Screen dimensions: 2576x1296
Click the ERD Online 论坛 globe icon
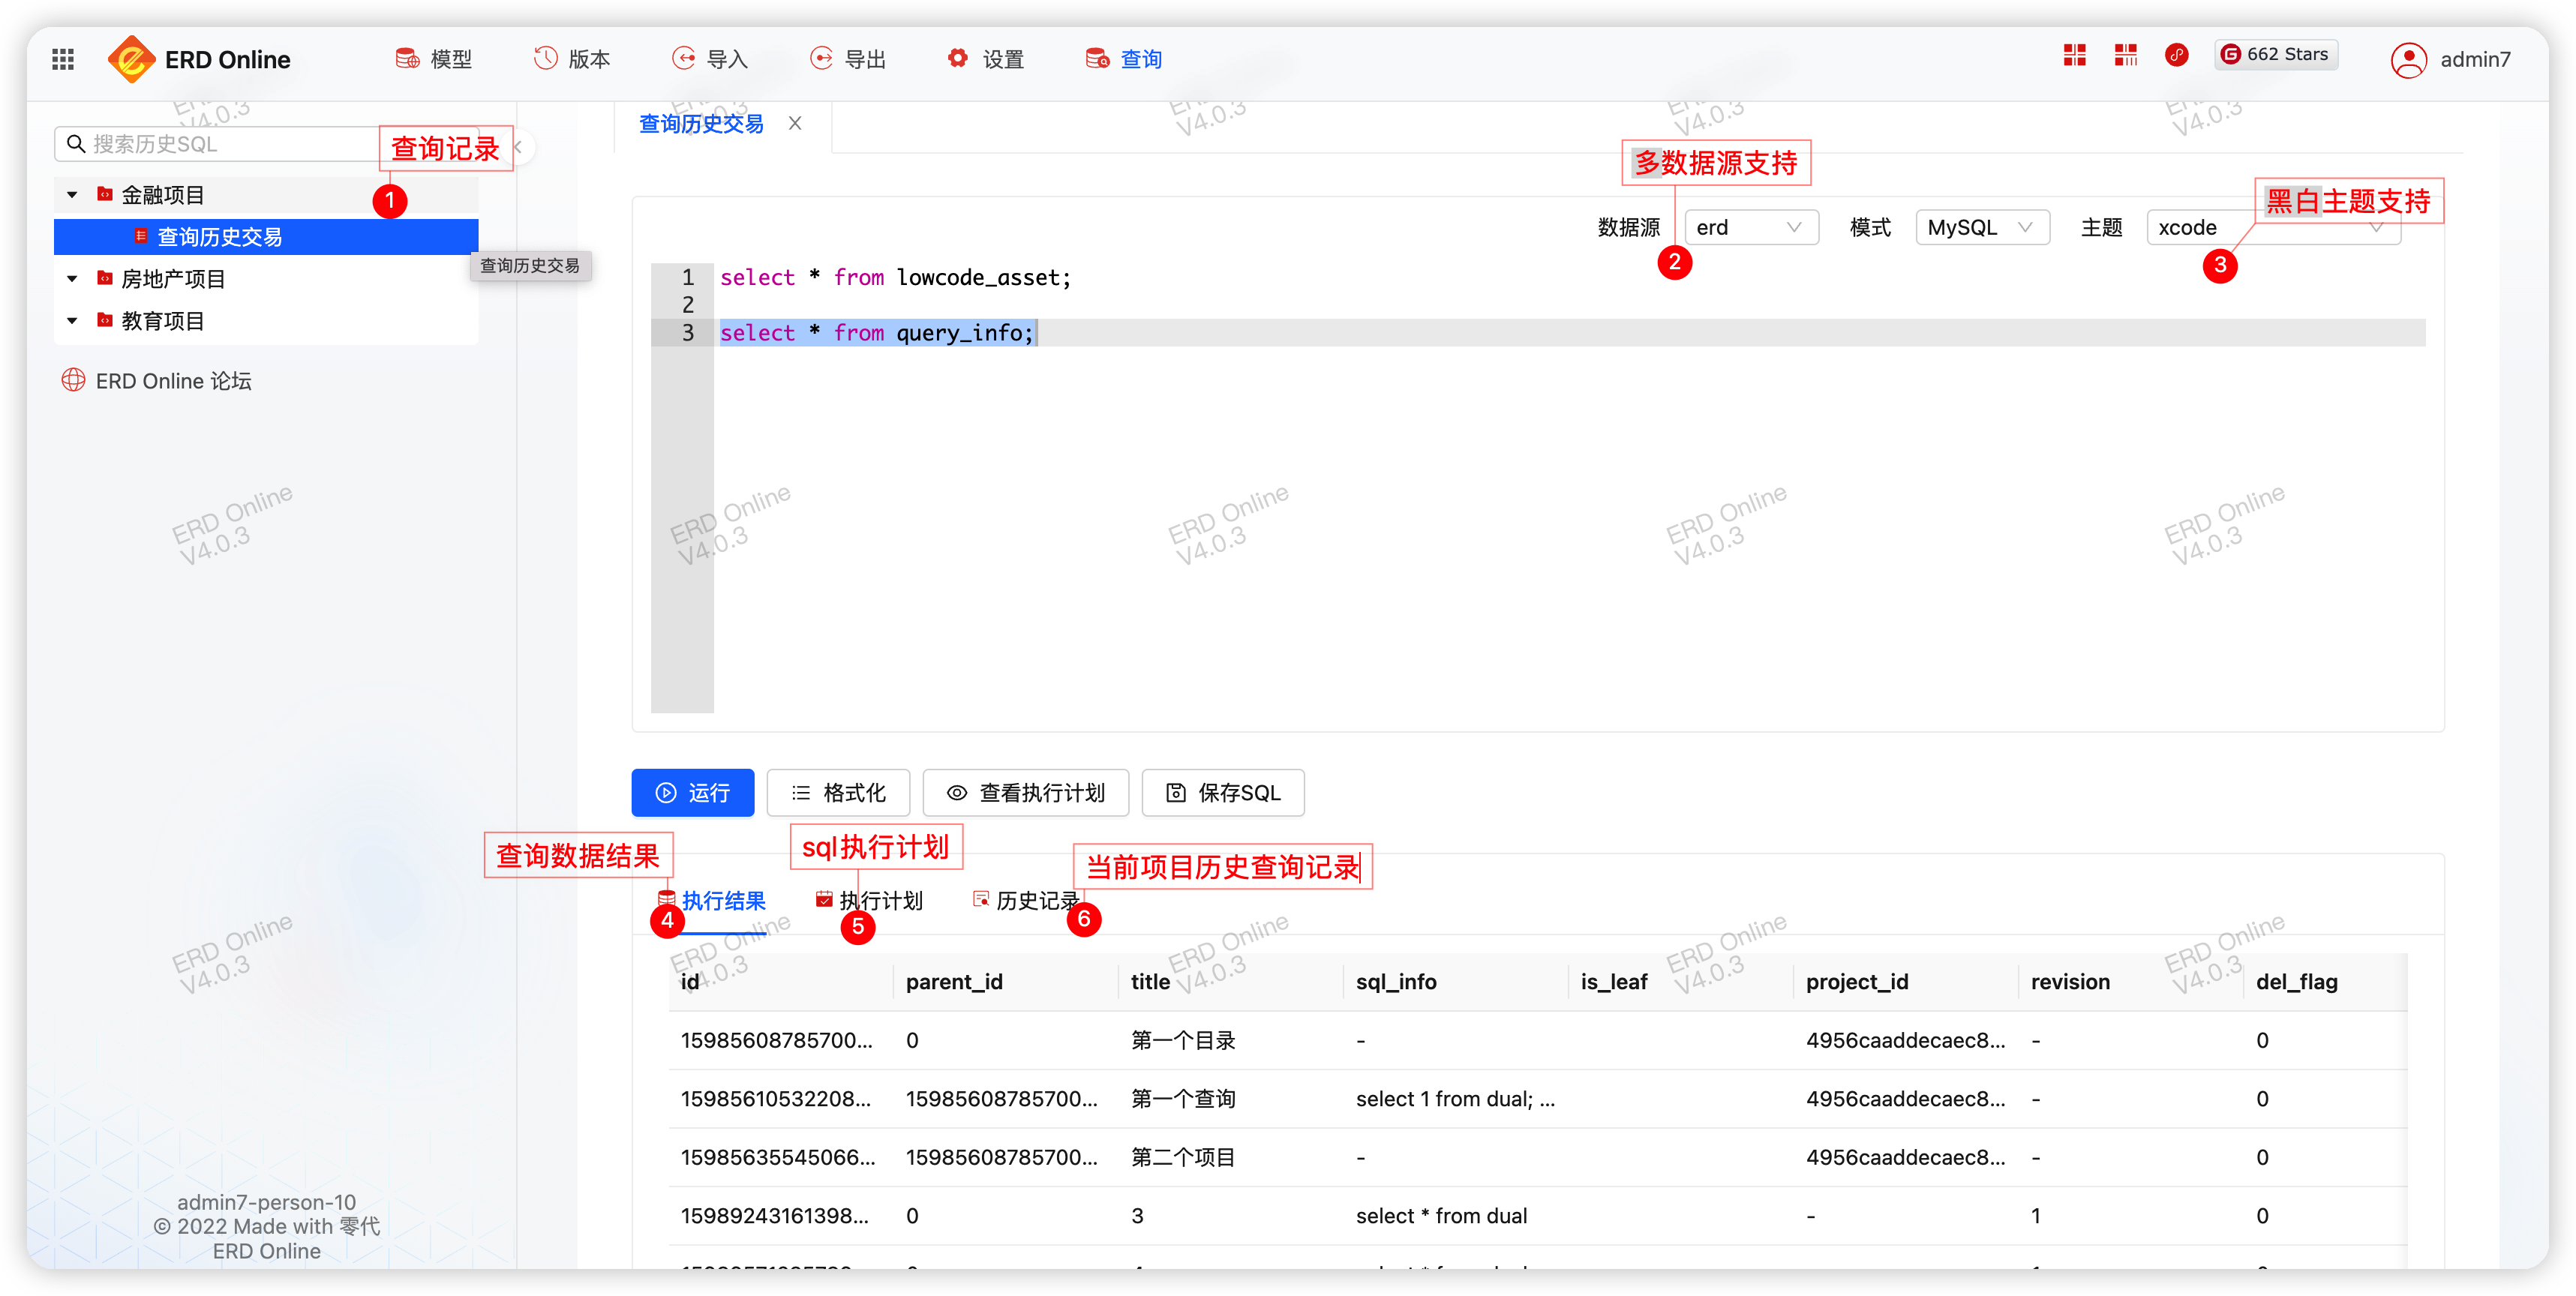coord(73,380)
